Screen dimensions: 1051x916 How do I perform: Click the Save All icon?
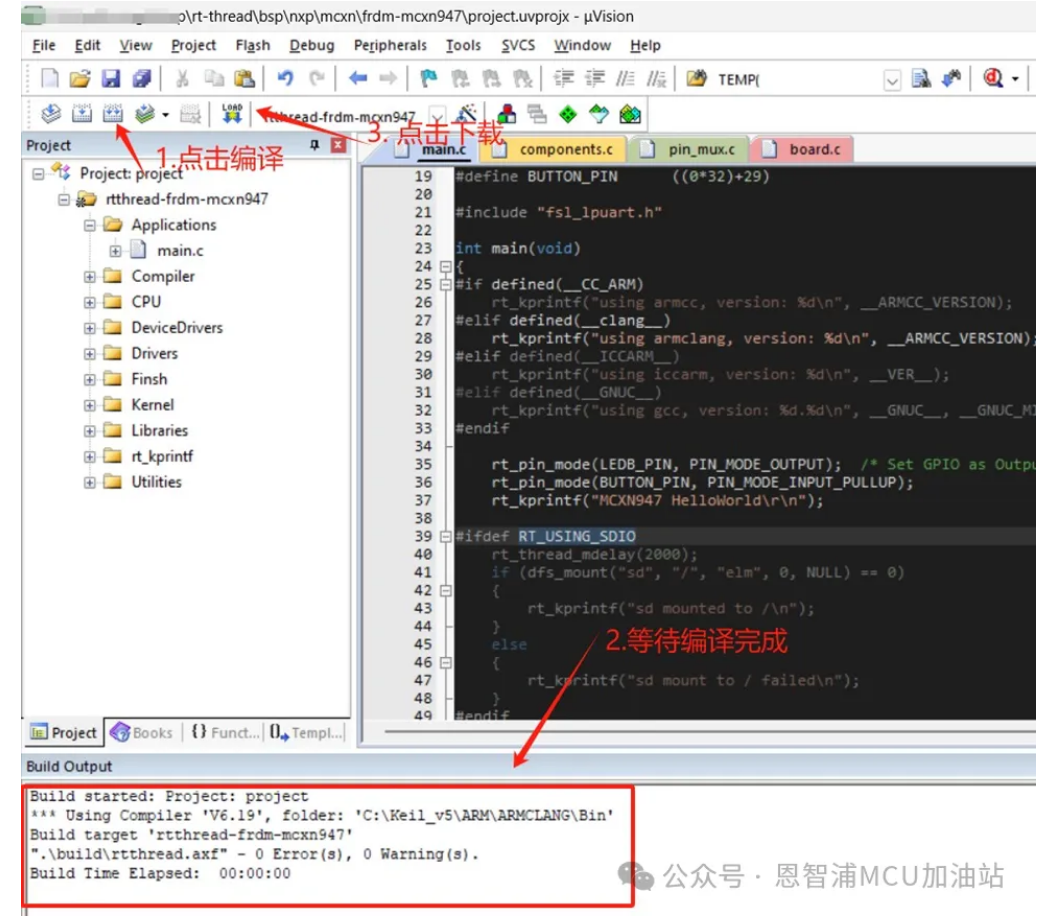point(141,79)
